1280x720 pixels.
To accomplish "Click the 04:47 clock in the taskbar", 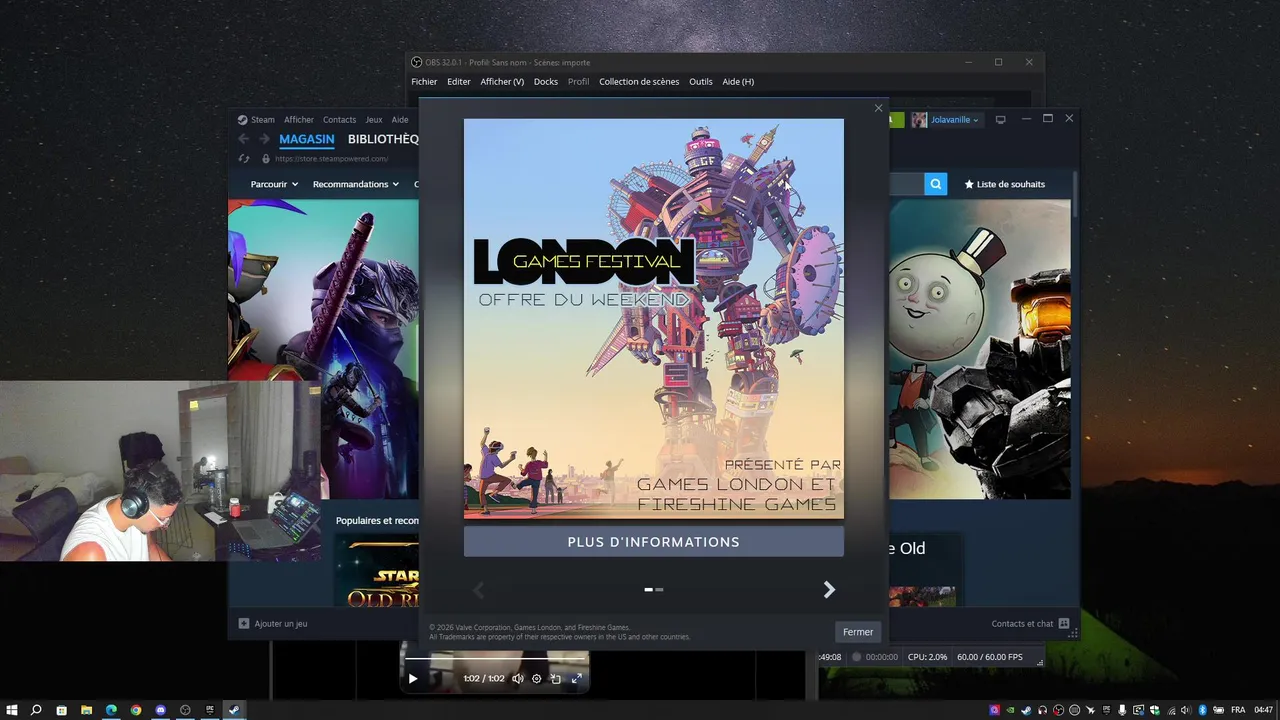I will 1264,710.
